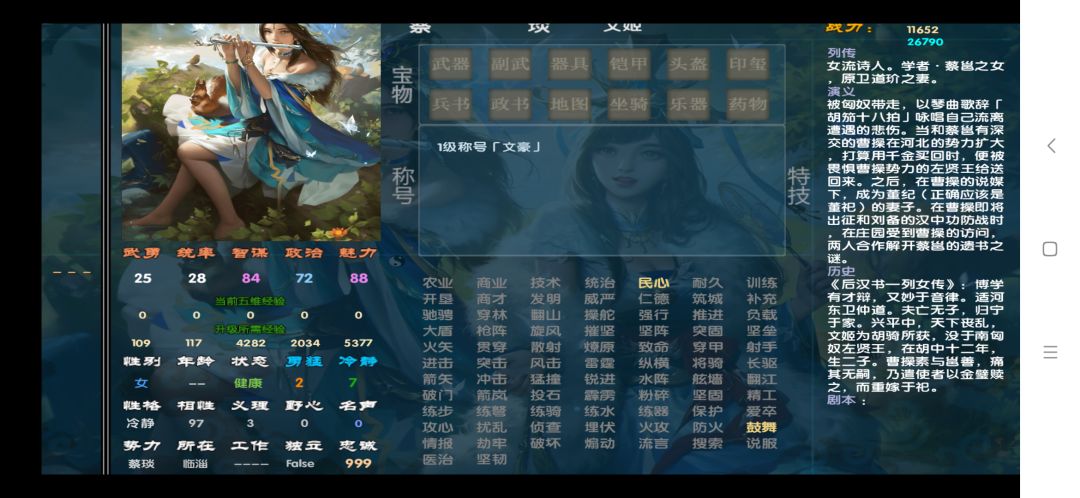
Task: Click the 当前五维经验 label
Action: [251, 301]
